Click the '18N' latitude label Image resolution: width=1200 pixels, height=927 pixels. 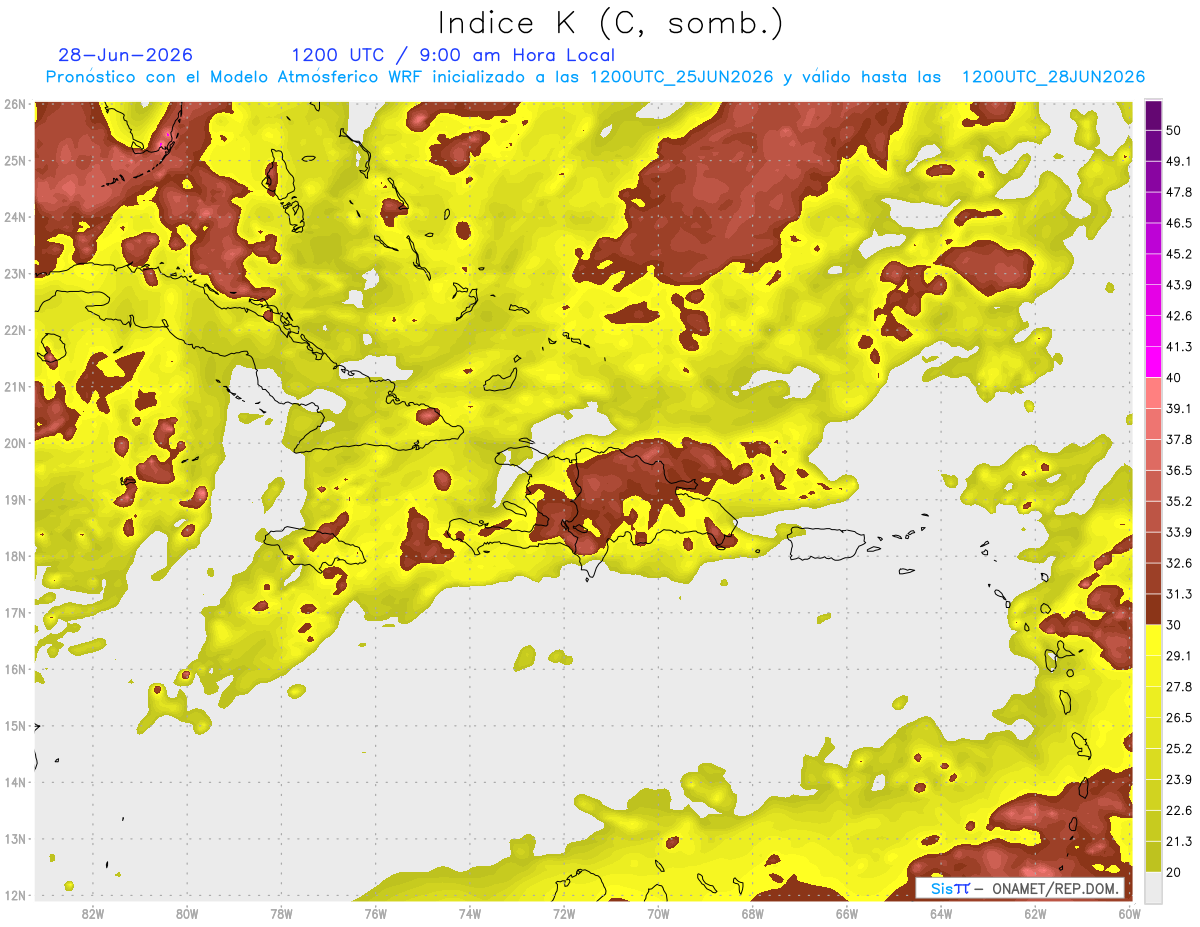point(15,556)
